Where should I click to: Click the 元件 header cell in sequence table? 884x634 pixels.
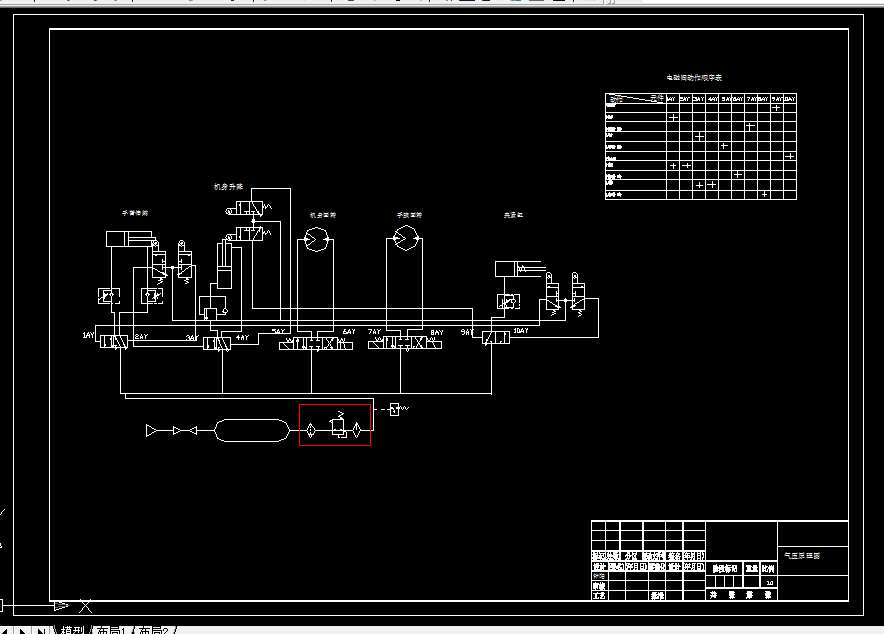click(x=657, y=98)
